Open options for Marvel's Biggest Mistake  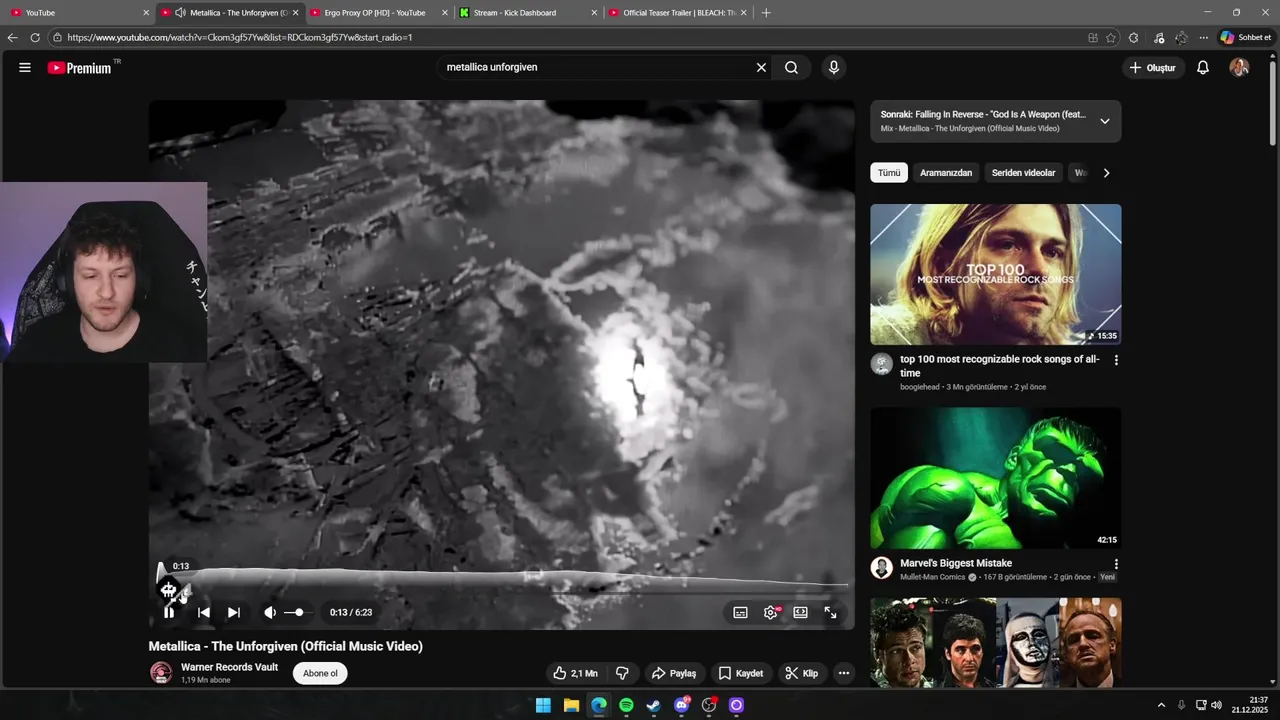click(x=1116, y=564)
